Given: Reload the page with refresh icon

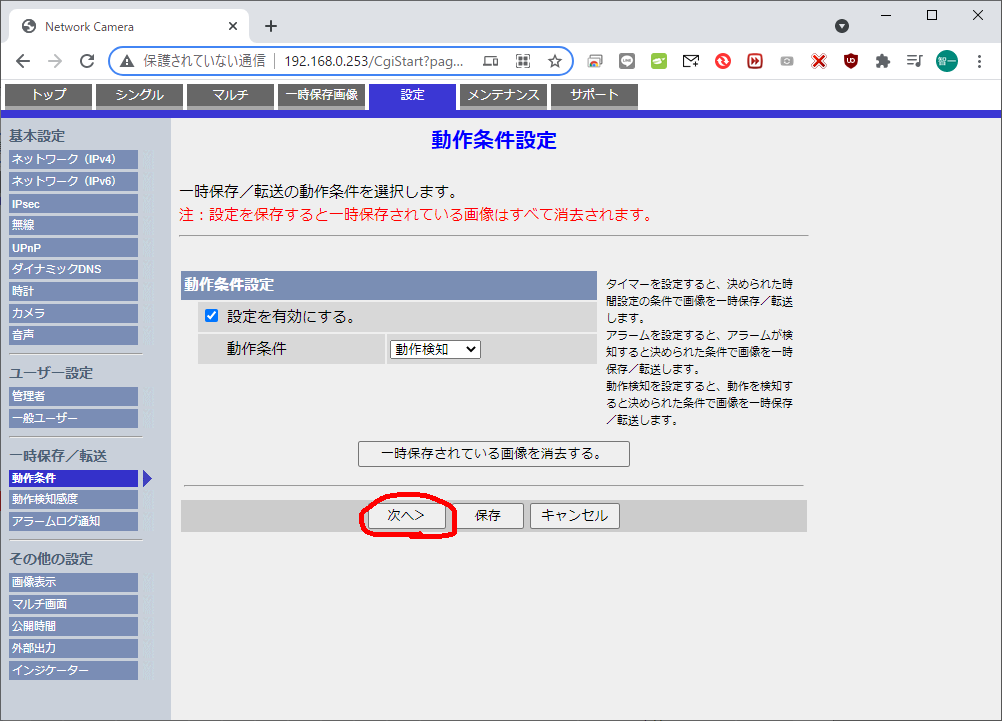Looking at the screenshot, I should click(87, 61).
